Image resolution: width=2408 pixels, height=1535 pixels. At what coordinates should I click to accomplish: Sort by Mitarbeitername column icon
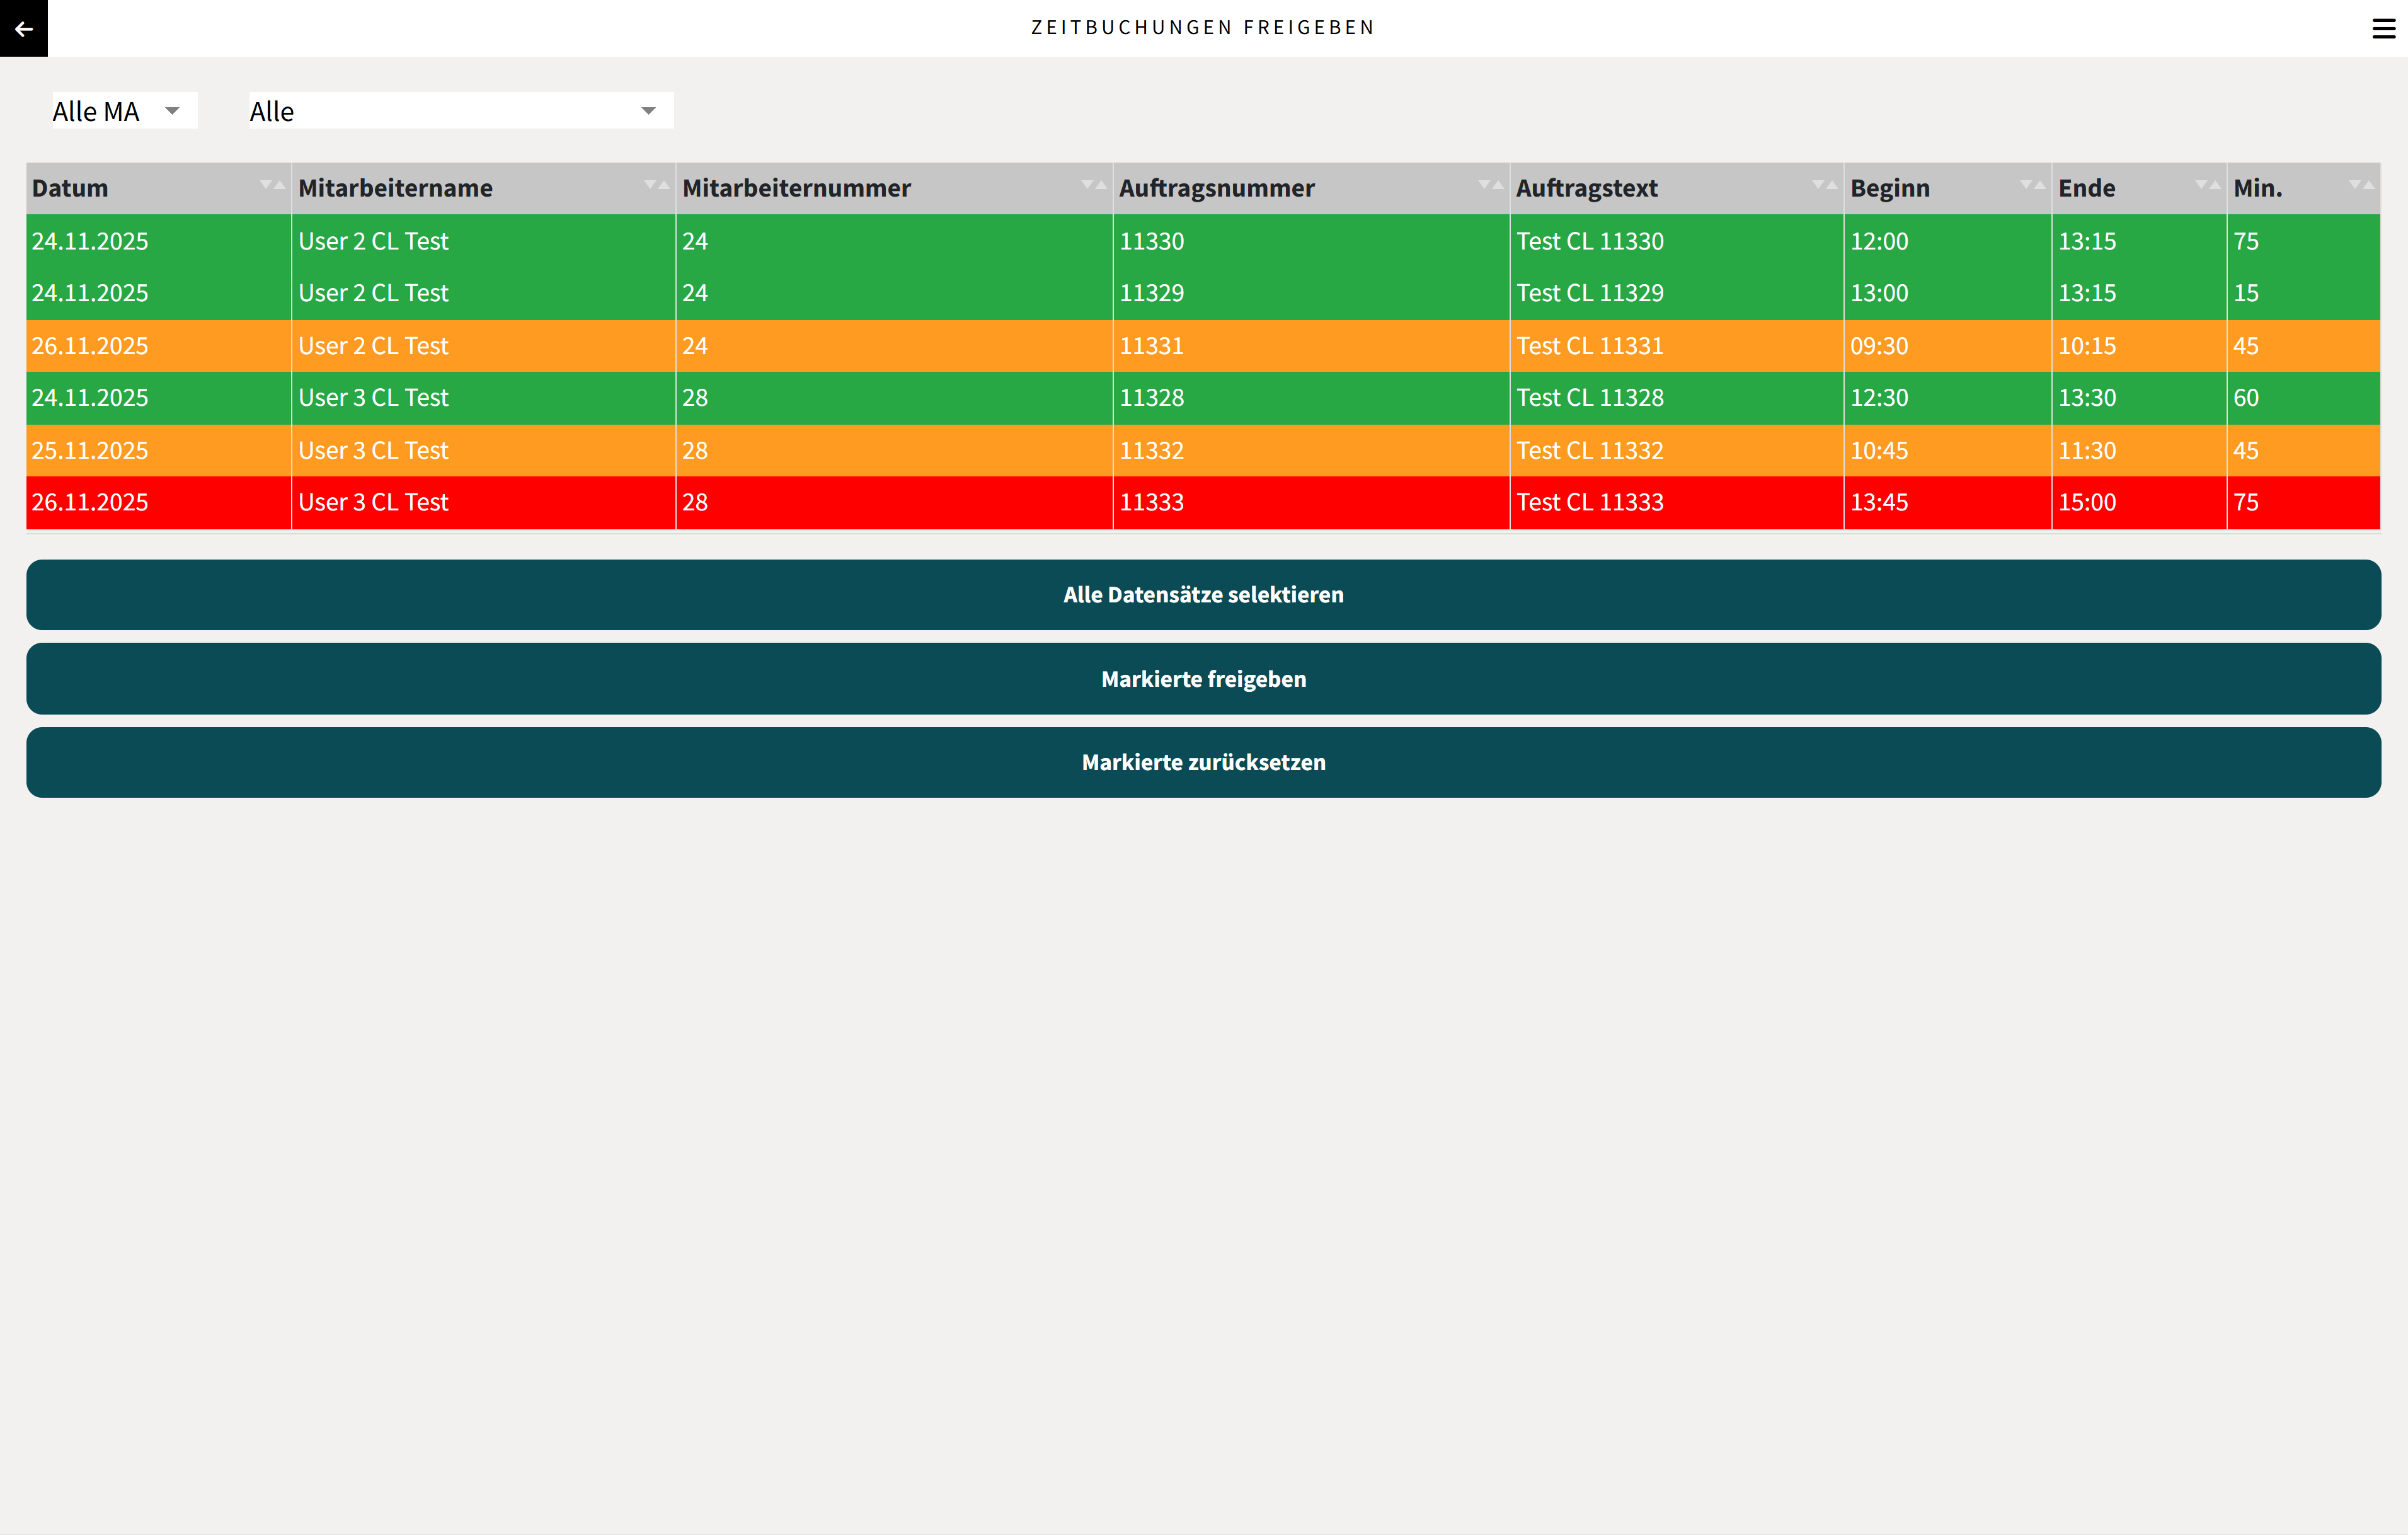coord(656,185)
